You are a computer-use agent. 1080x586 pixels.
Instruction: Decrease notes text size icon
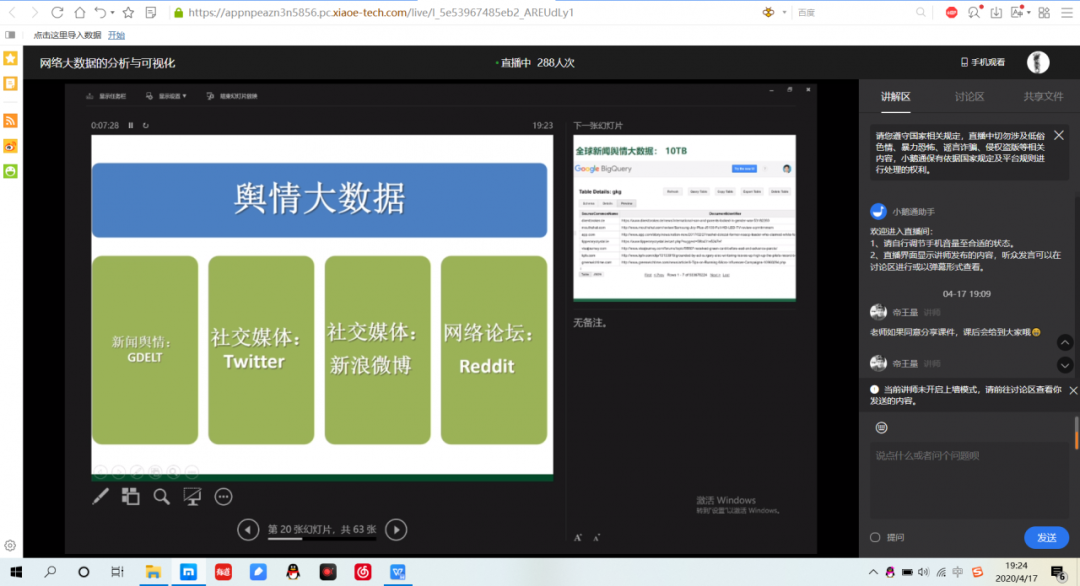point(596,537)
